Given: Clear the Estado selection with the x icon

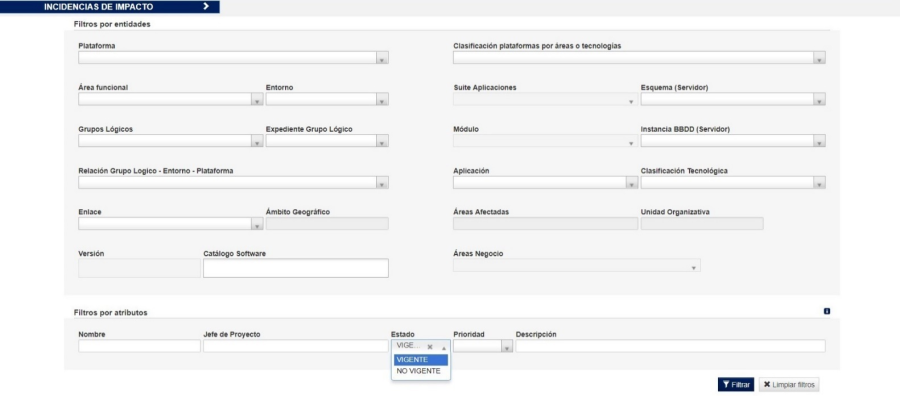Looking at the screenshot, I should pyautogui.click(x=430, y=347).
